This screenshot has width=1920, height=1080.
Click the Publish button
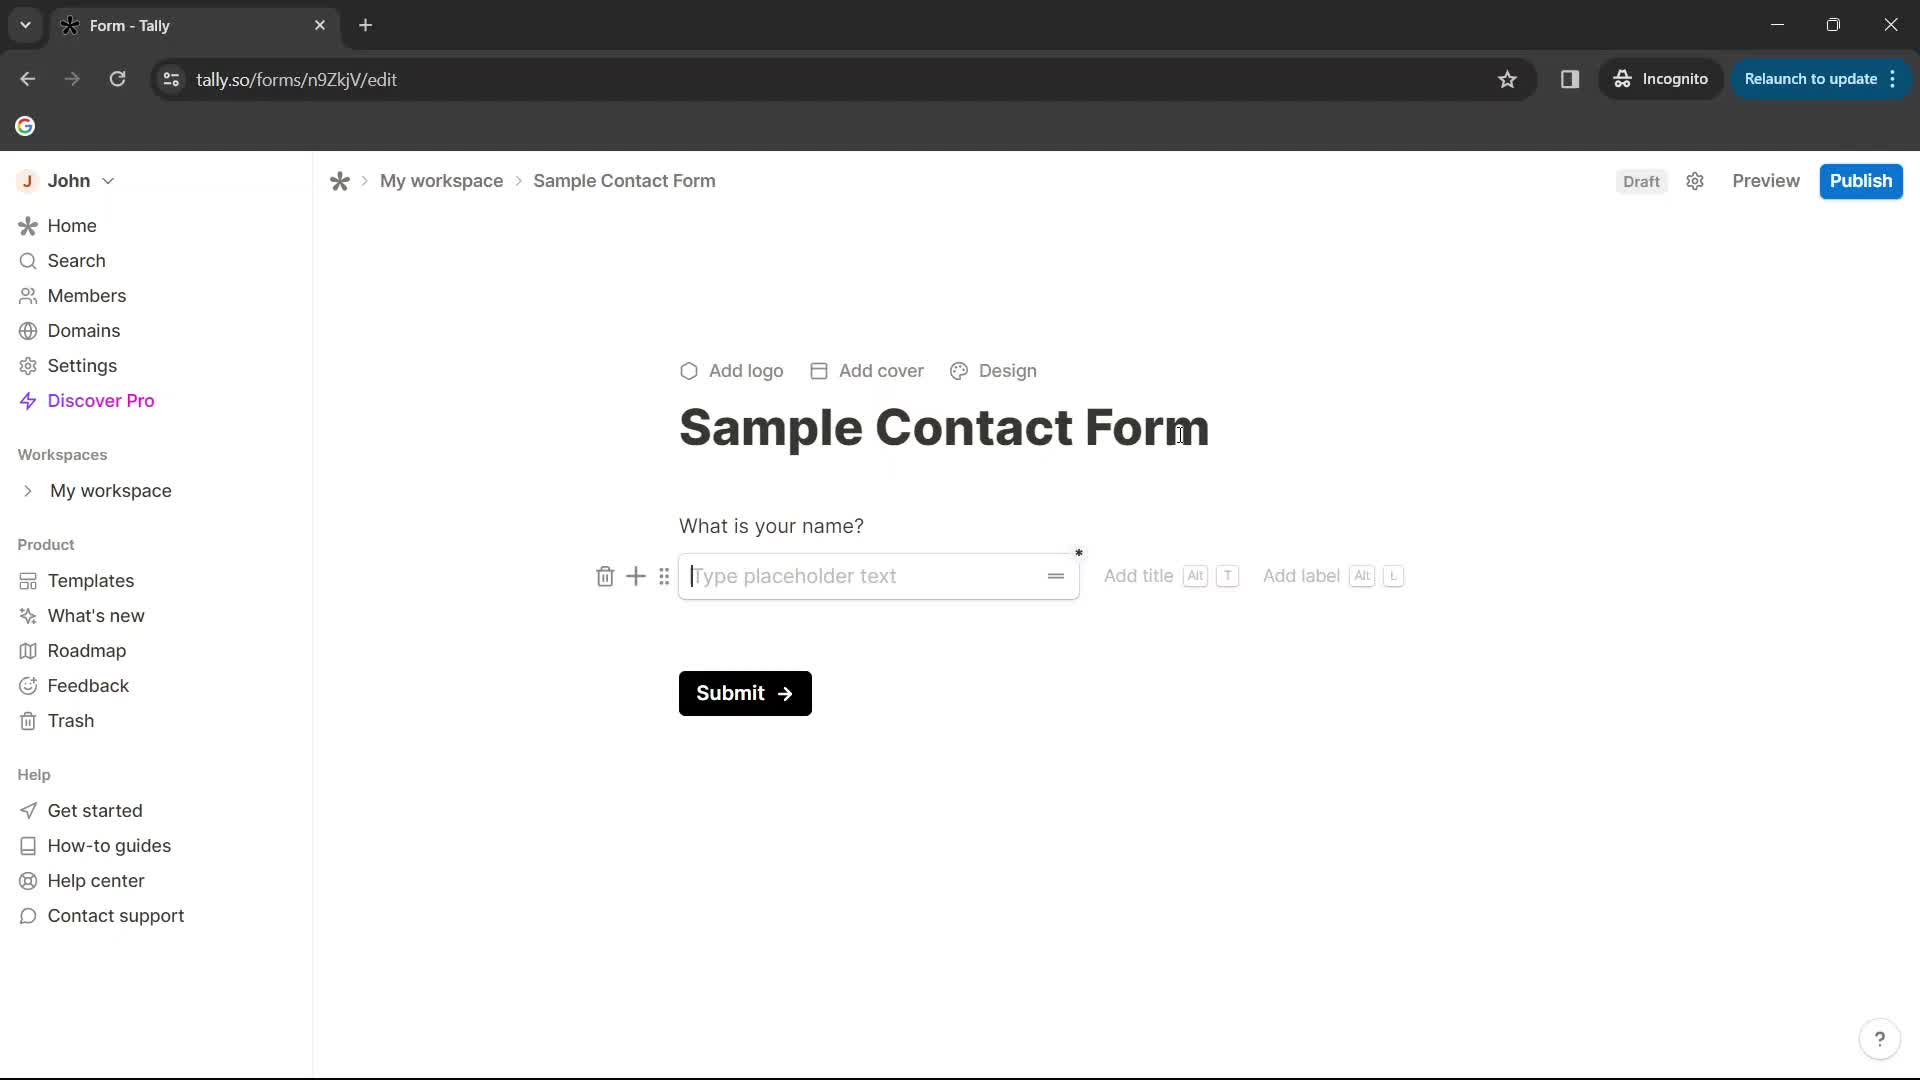(x=1861, y=179)
